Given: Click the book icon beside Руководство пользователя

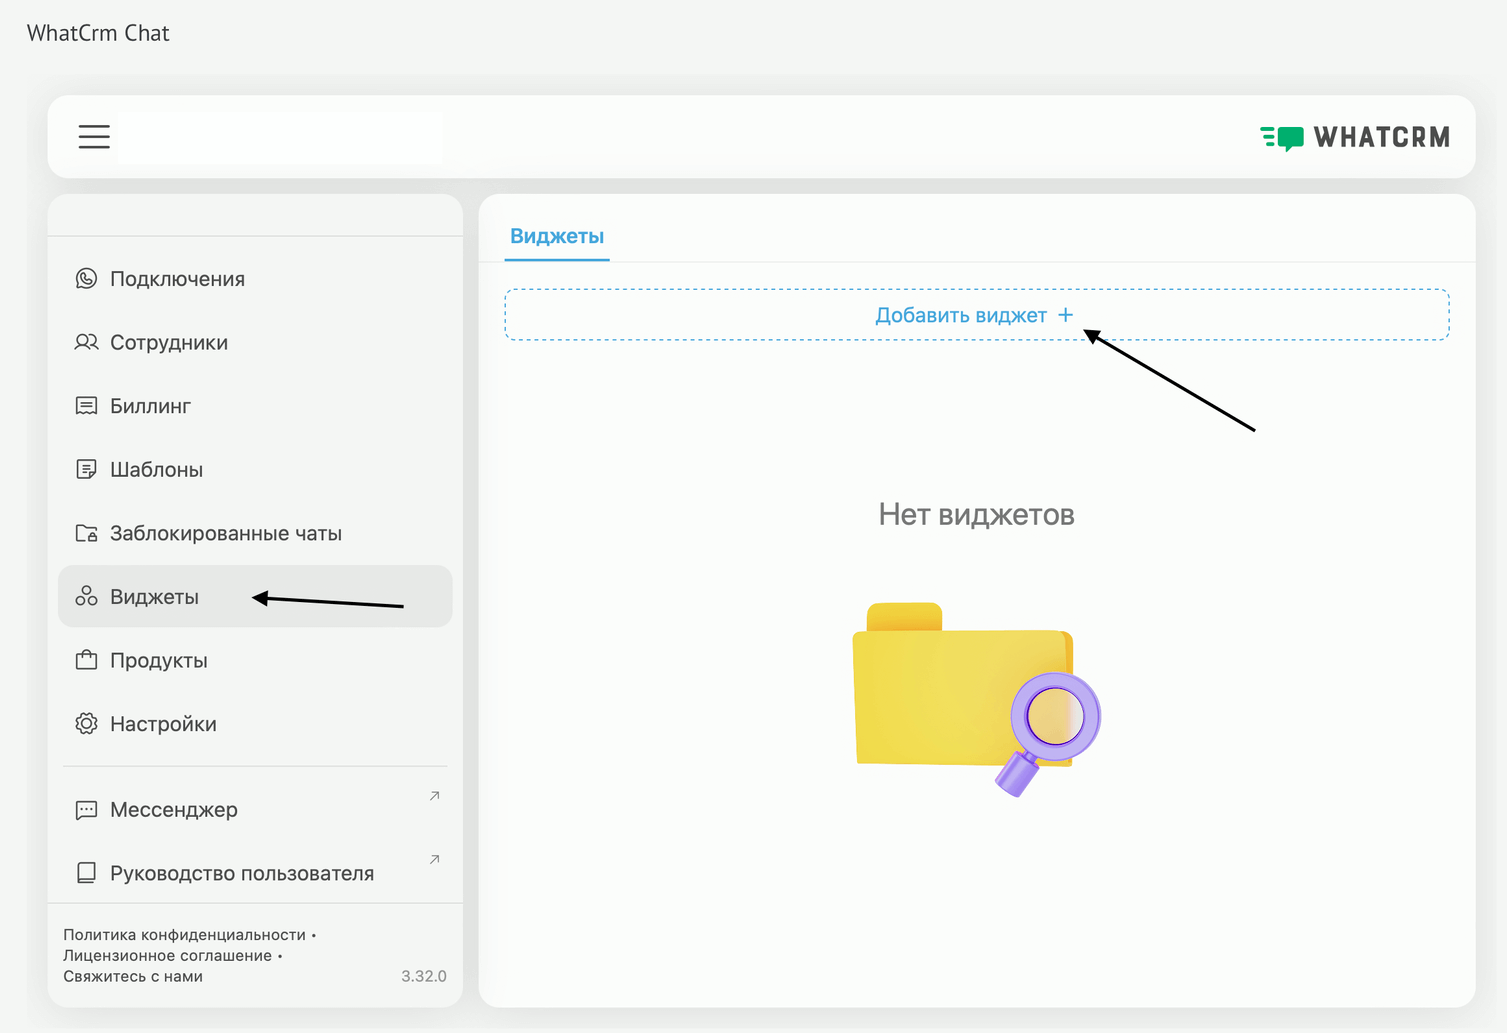Looking at the screenshot, I should [87, 873].
